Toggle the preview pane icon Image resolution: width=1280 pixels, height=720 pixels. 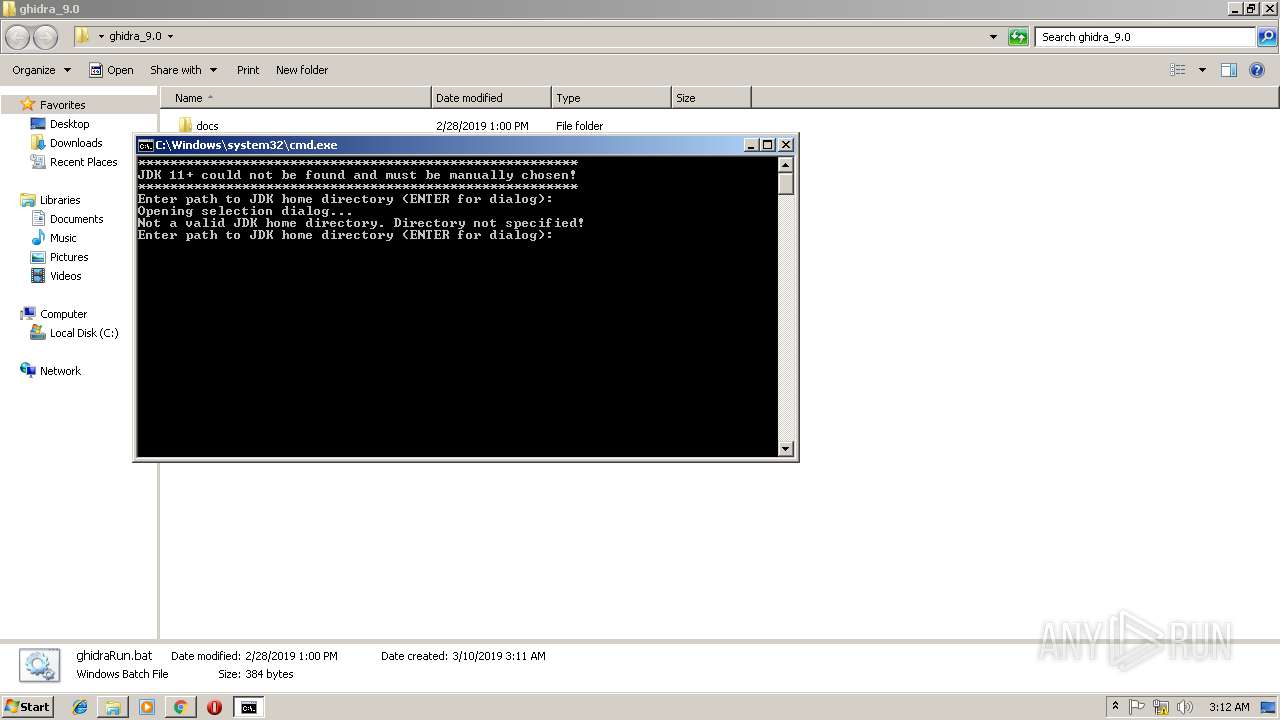tap(1229, 70)
